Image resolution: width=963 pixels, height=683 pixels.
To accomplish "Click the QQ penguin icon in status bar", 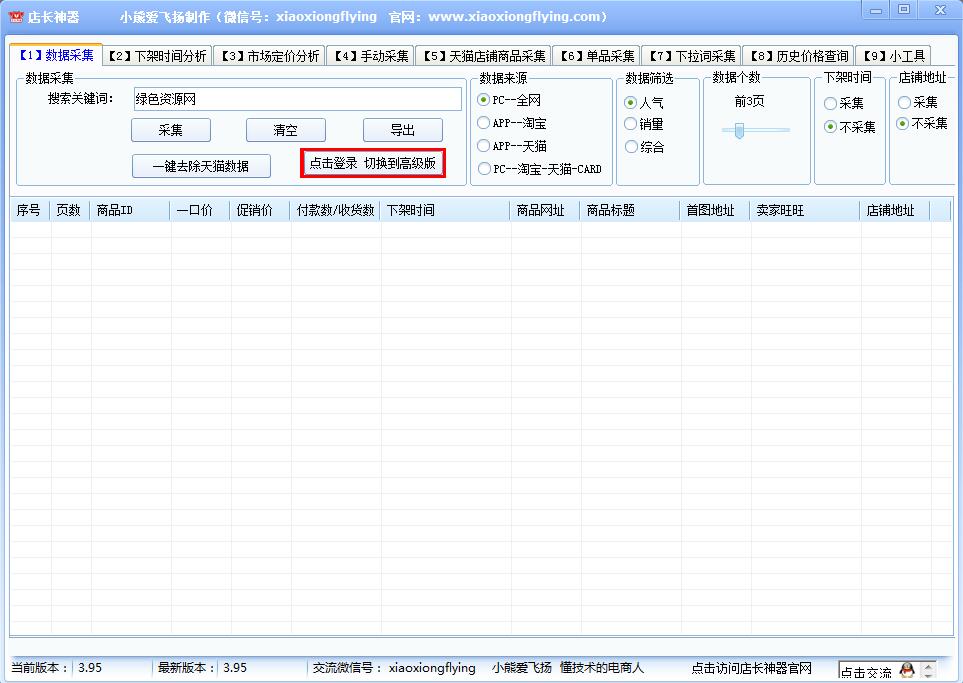I will [x=906, y=670].
